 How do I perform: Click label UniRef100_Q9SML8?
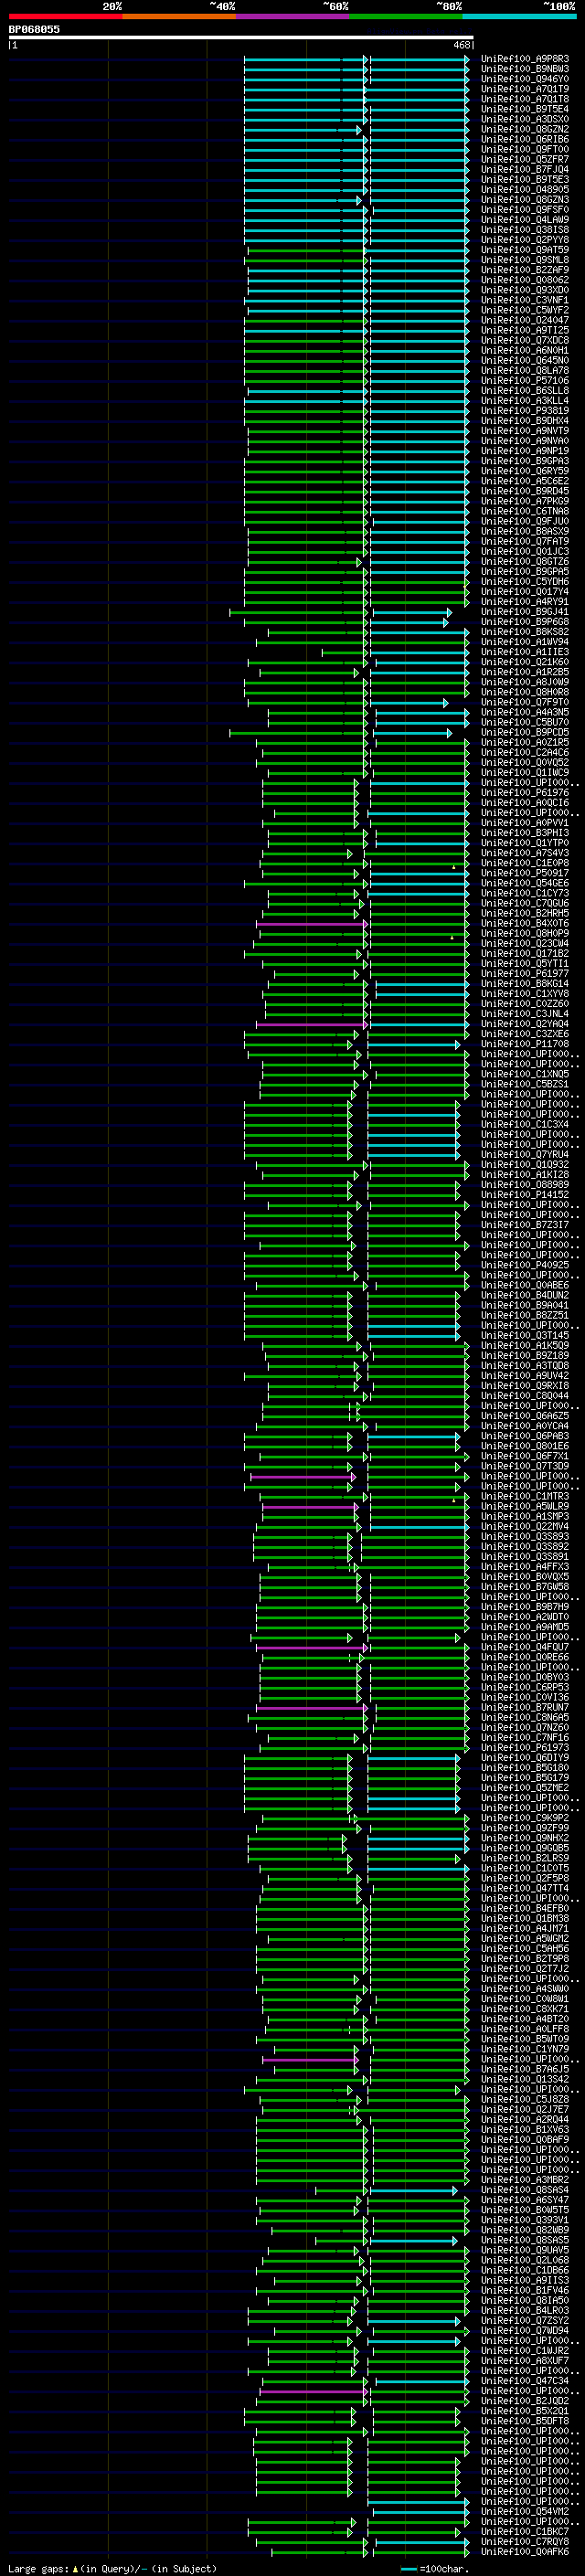[525, 260]
